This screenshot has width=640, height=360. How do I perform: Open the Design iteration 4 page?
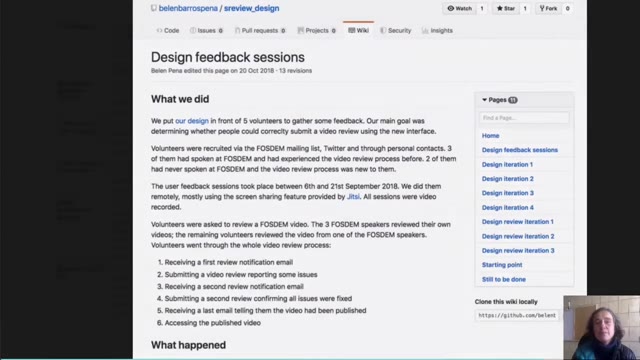click(507, 208)
